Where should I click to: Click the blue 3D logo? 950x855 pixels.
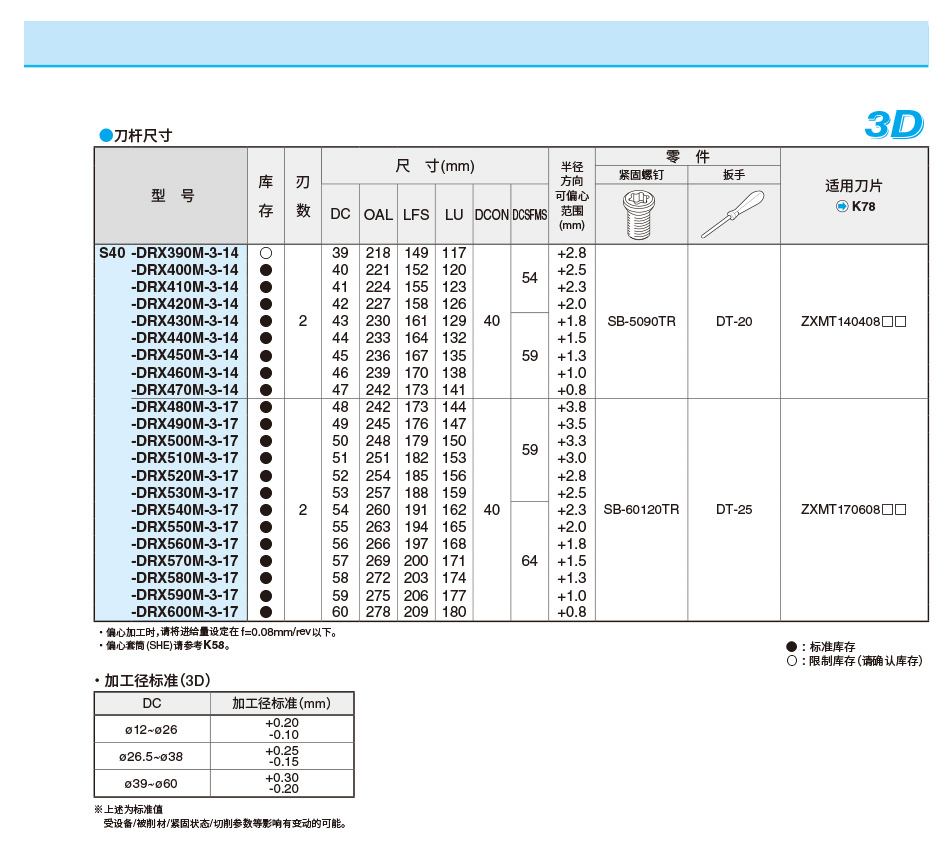click(x=894, y=124)
